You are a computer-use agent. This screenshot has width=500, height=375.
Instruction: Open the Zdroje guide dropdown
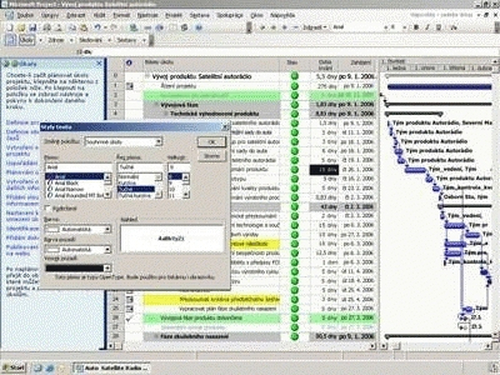point(71,40)
